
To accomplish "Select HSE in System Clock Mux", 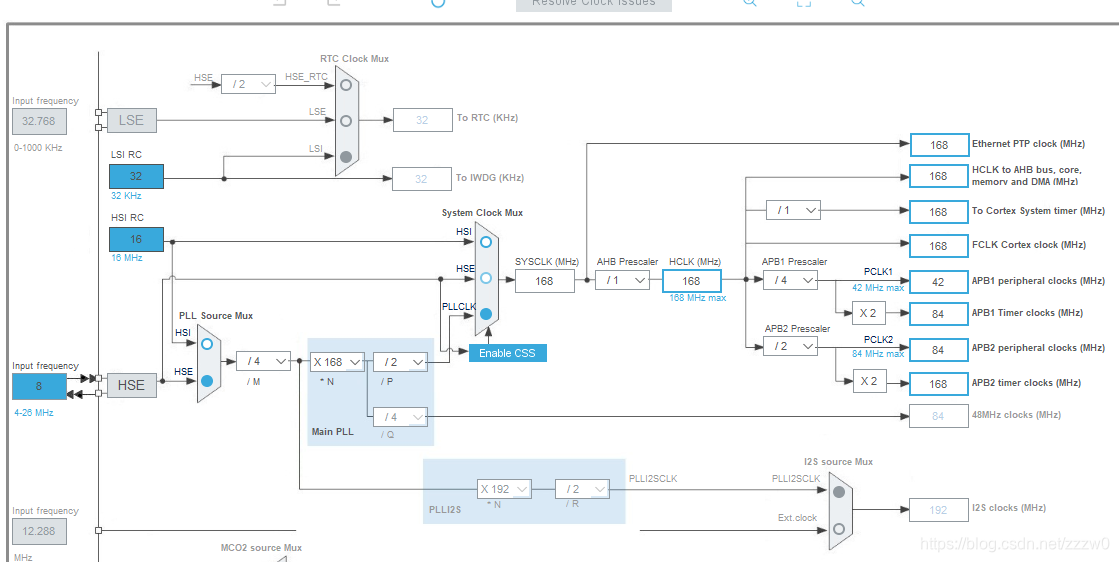I will click(x=486, y=277).
